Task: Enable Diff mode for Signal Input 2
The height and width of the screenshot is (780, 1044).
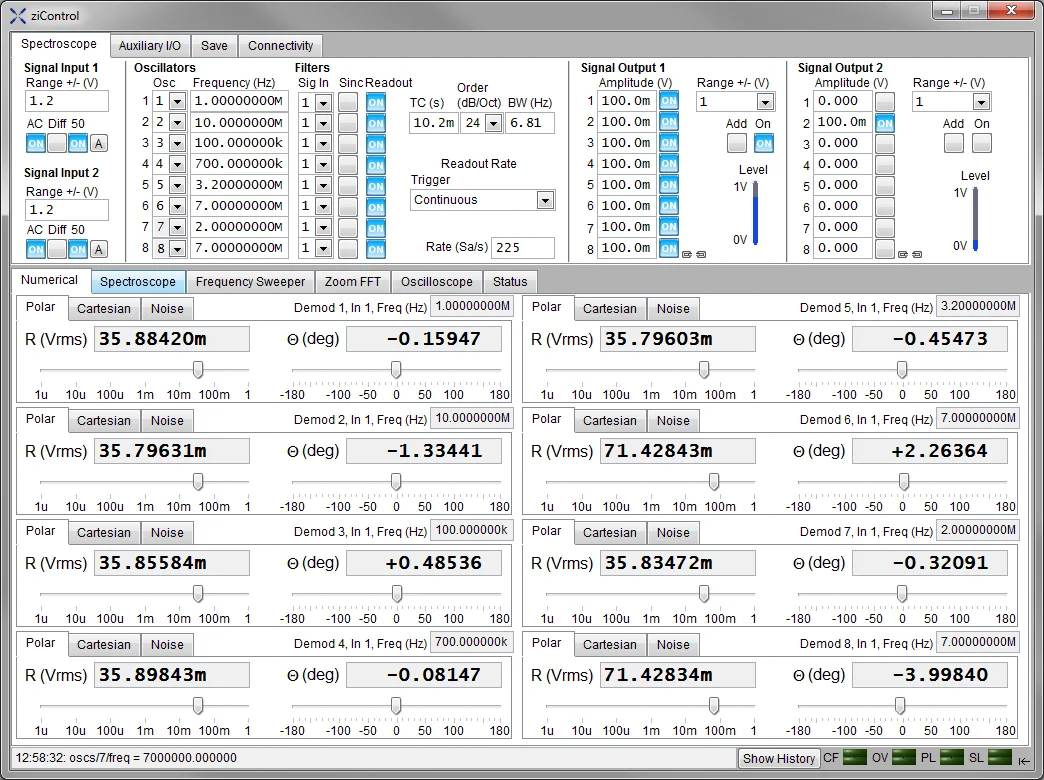Action: (57, 250)
